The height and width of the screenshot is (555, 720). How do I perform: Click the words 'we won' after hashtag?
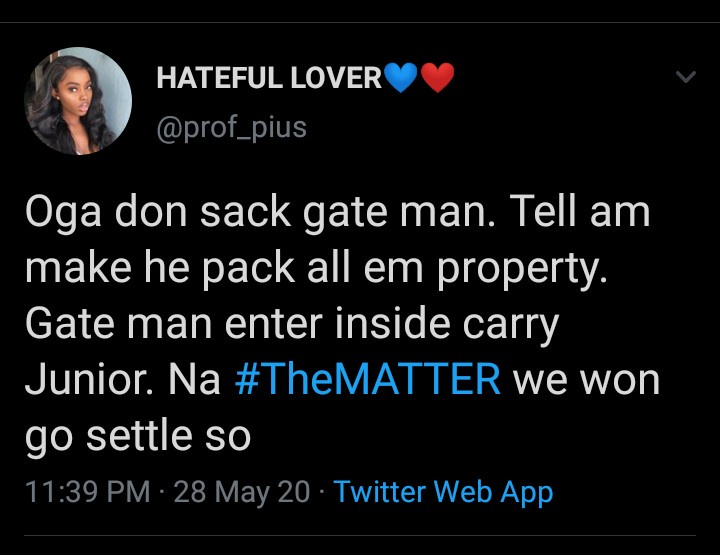[586, 380]
